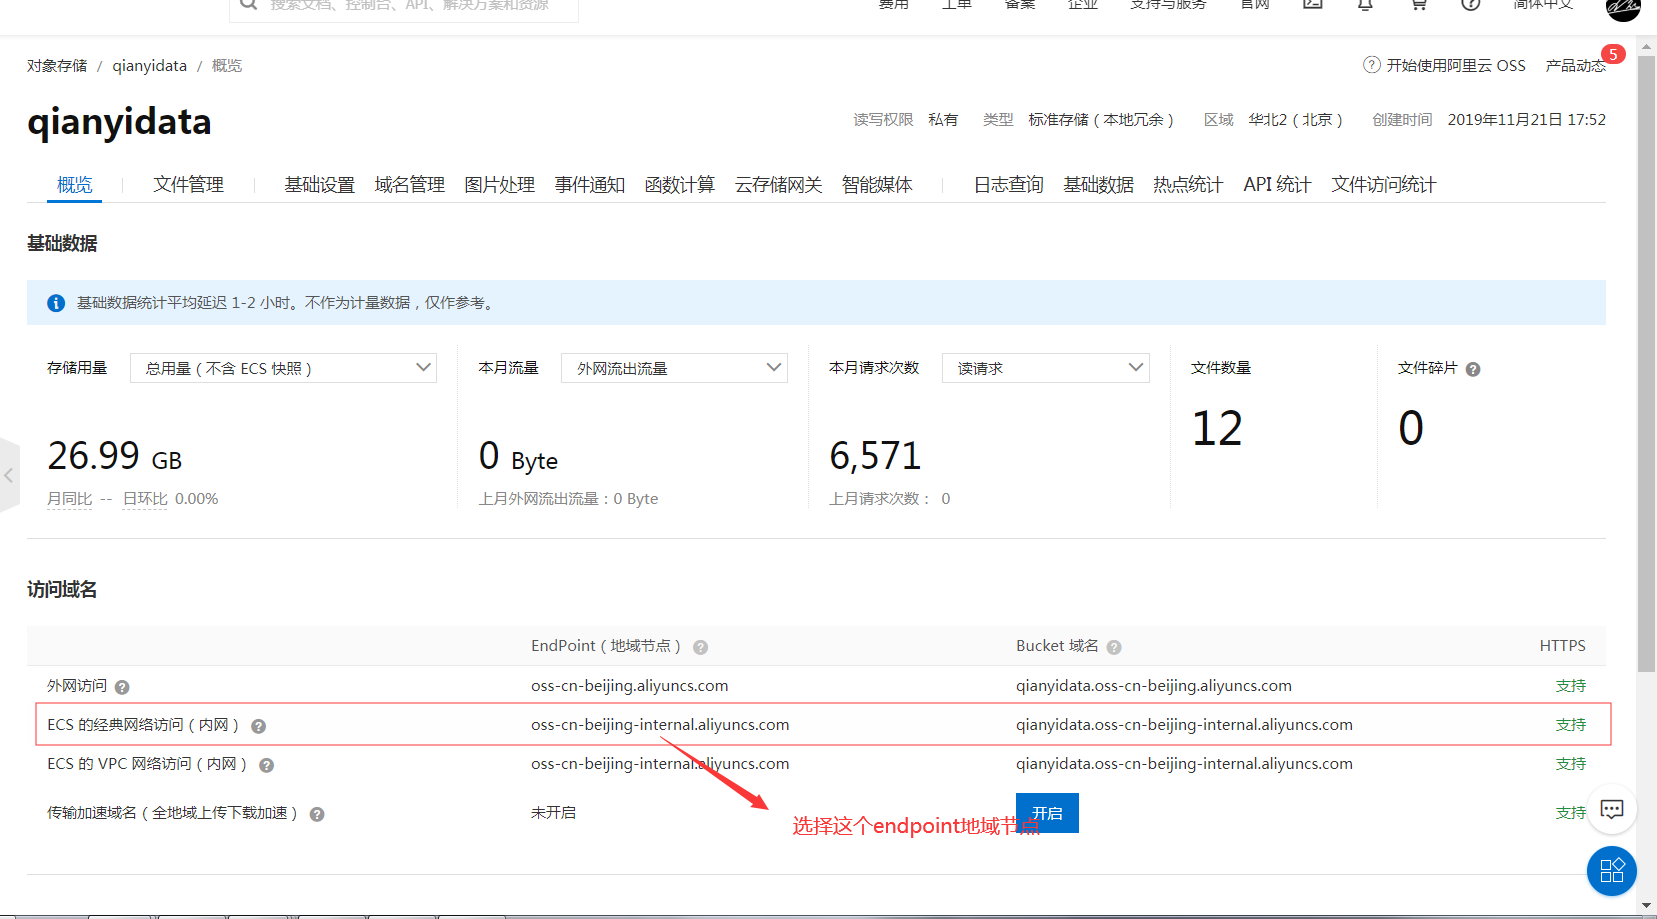Viewport: 1657px width, 919px height.
Task: Click the 6,571 request count value
Action: 875,456
